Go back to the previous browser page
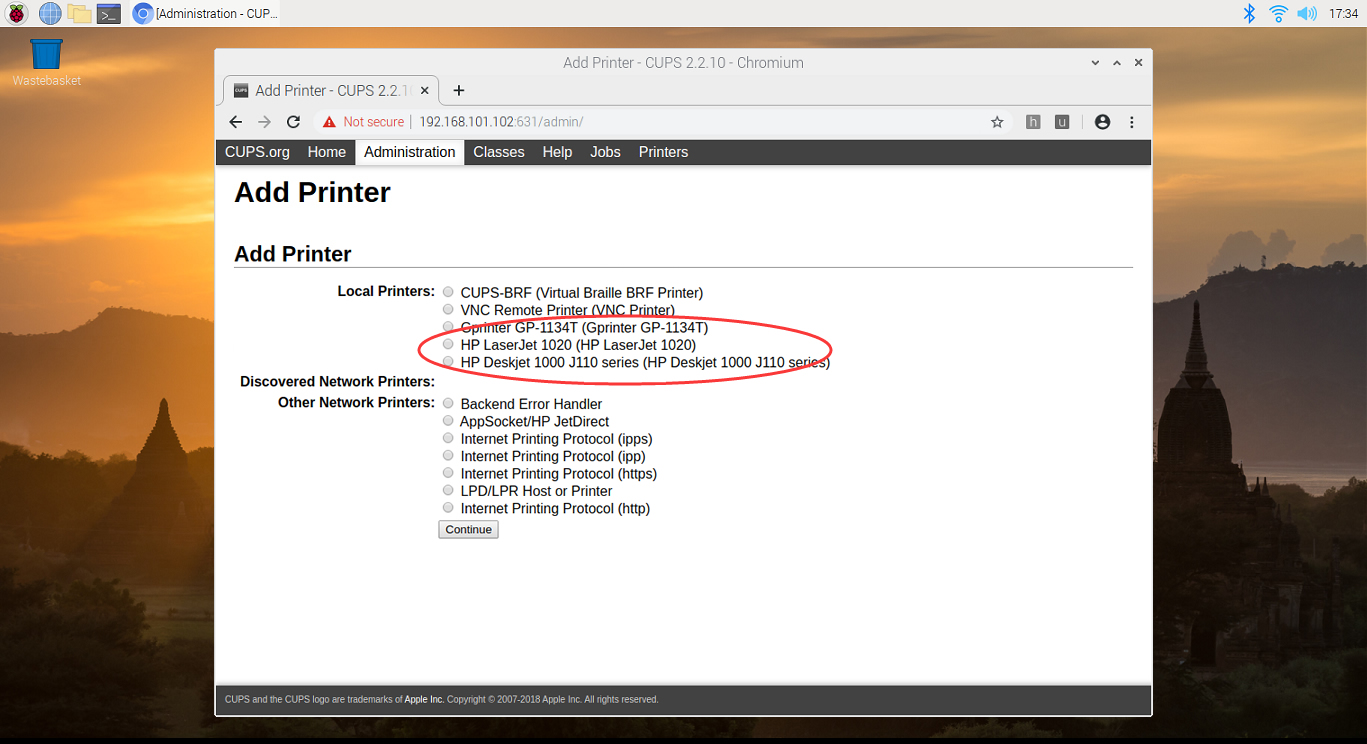 tap(236, 122)
